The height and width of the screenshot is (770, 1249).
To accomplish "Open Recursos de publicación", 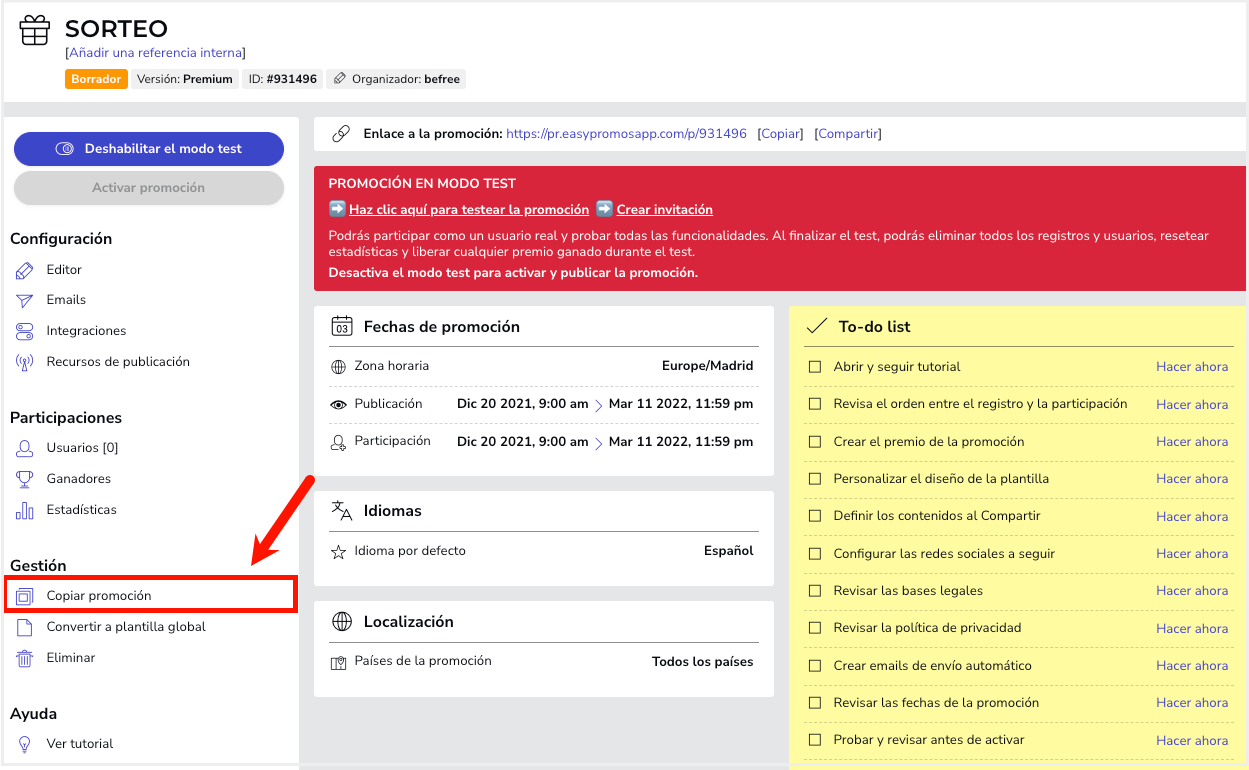I will (x=118, y=362).
